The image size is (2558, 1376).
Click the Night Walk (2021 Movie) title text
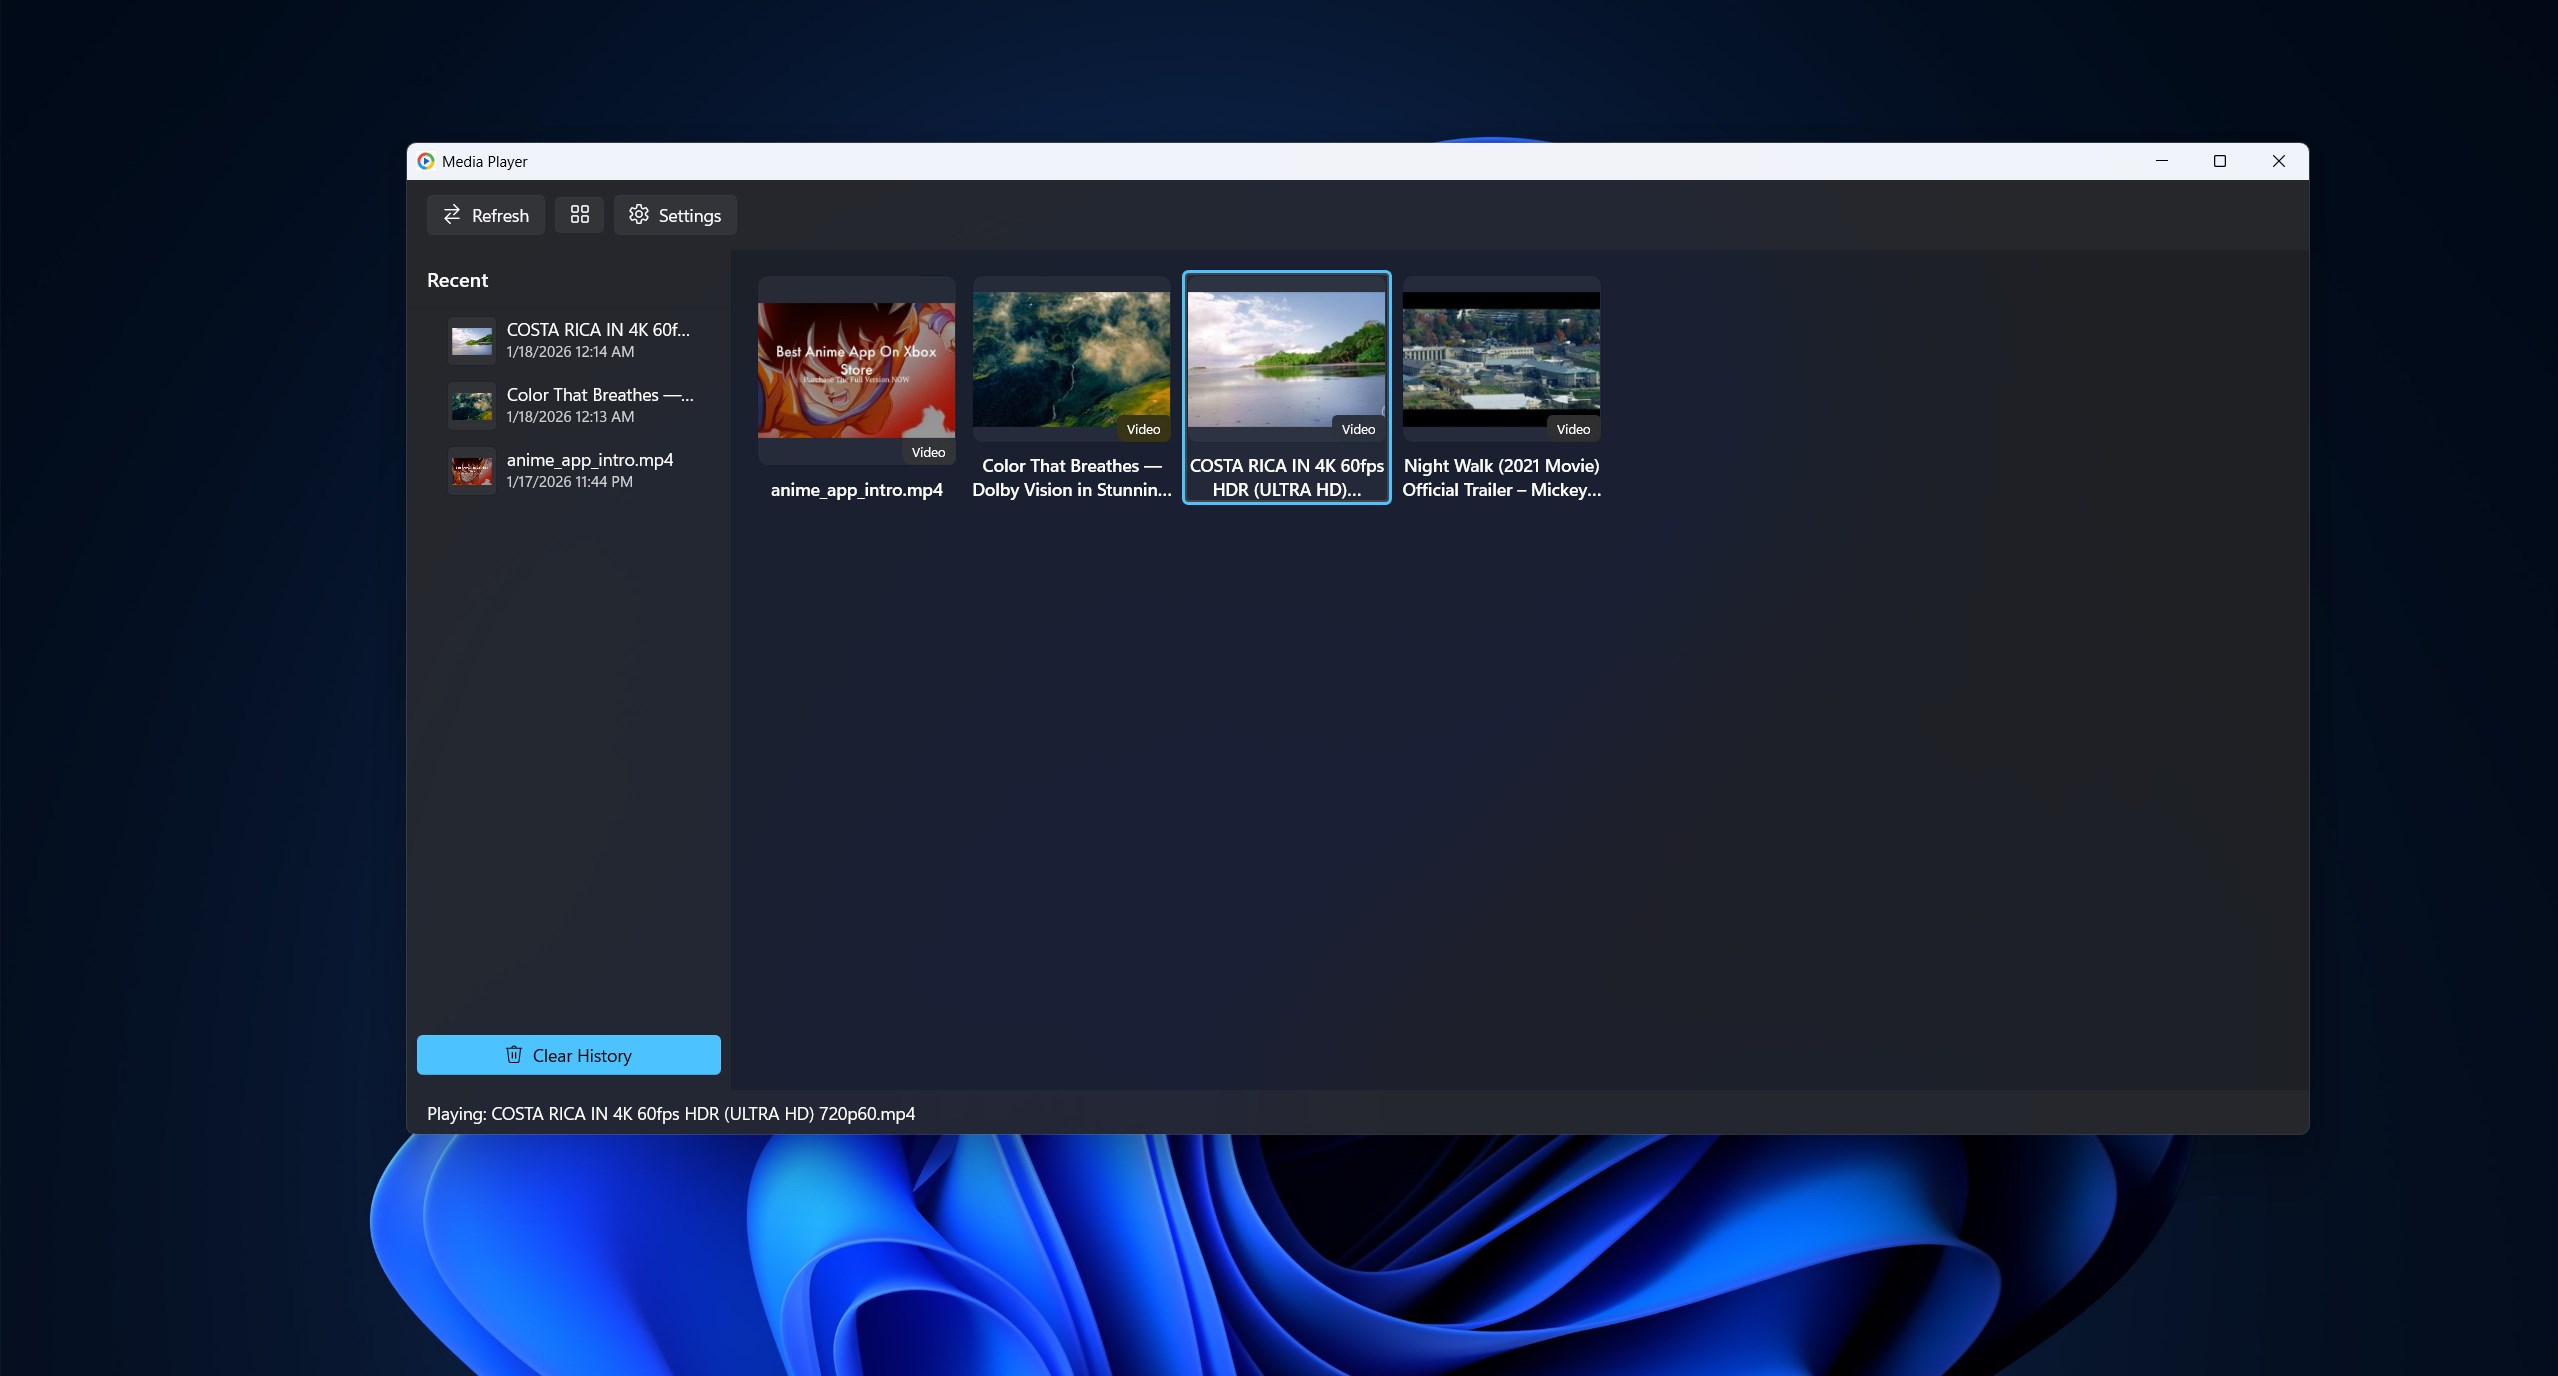(x=1501, y=466)
